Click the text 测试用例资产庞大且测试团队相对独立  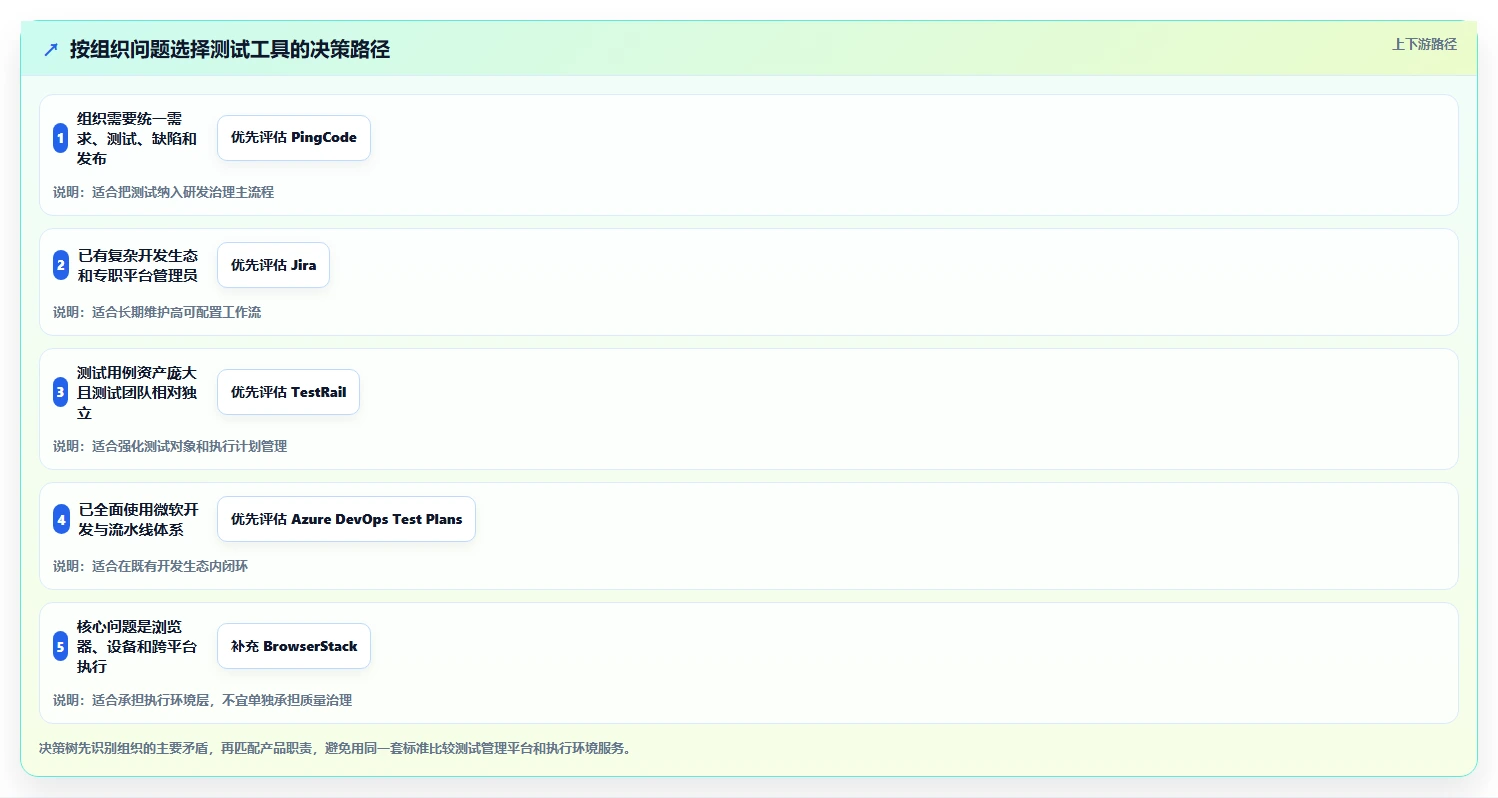[x=138, y=392]
